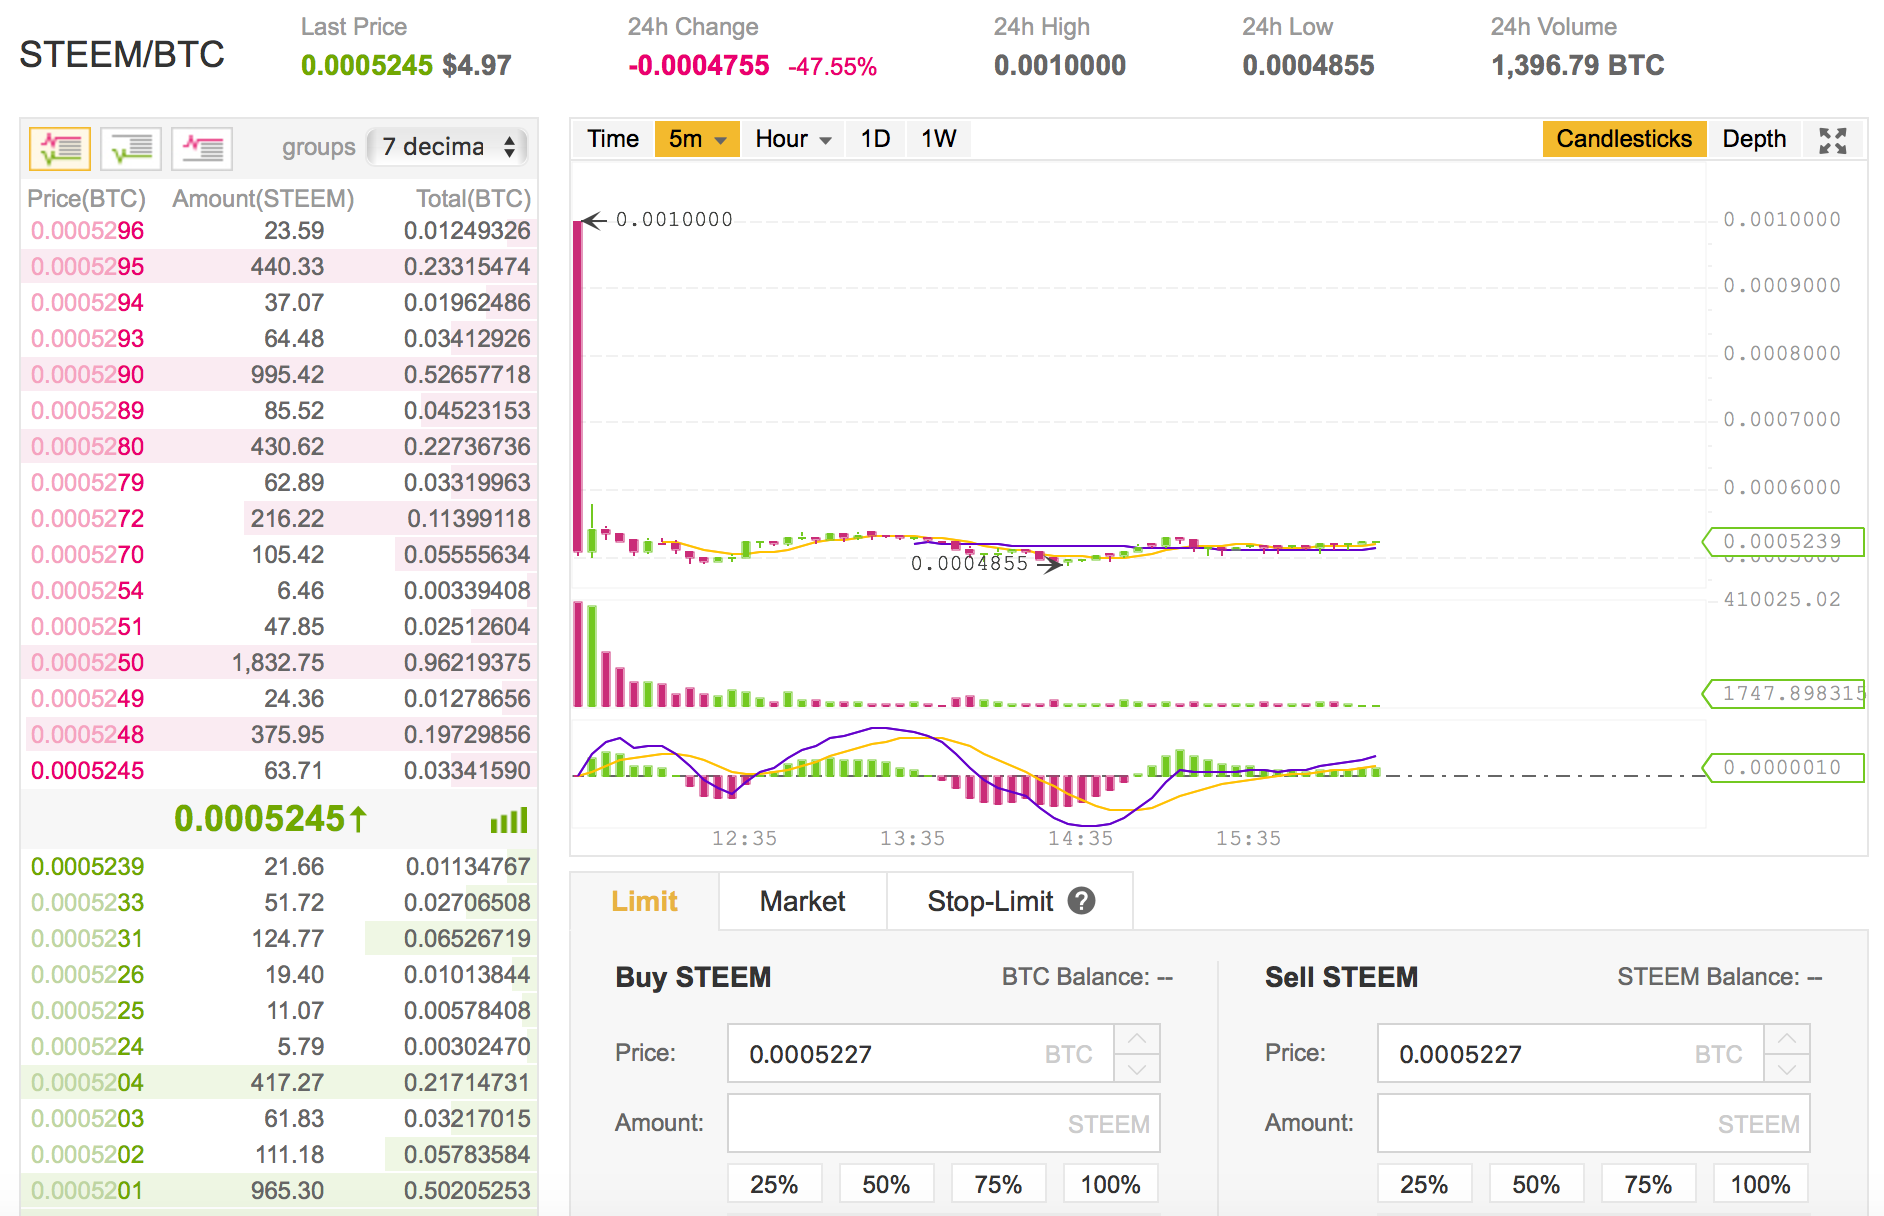Click the 24h Low value 0.0004855
Image resolution: width=1884 pixels, height=1216 pixels.
(1308, 66)
